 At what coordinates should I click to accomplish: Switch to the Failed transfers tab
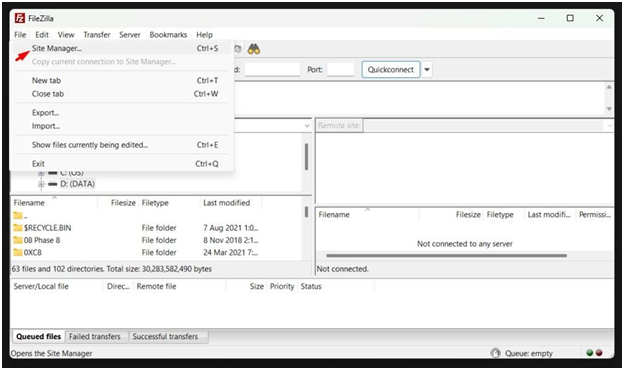pyautogui.click(x=95, y=337)
